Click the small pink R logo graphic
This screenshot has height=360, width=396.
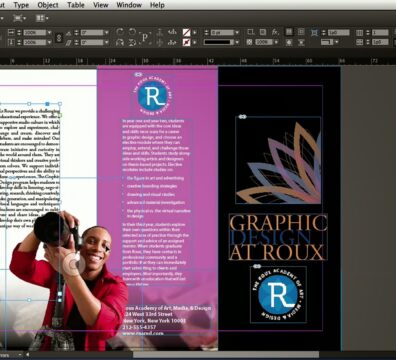[x=153, y=95]
